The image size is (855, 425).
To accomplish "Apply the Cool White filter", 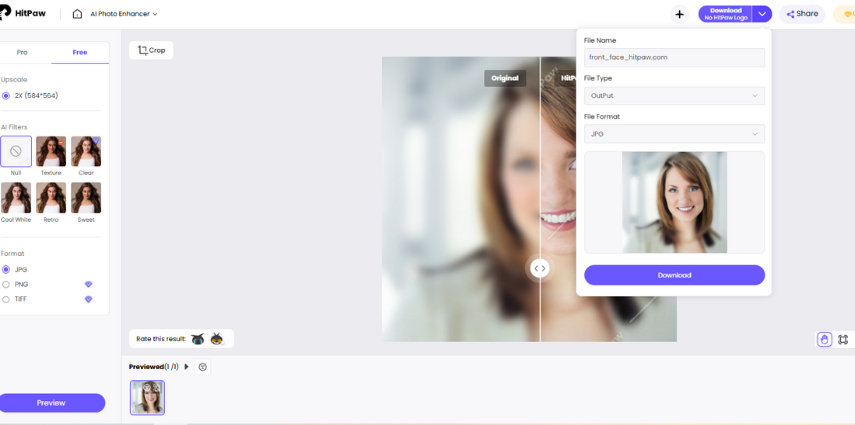I will click(x=16, y=197).
